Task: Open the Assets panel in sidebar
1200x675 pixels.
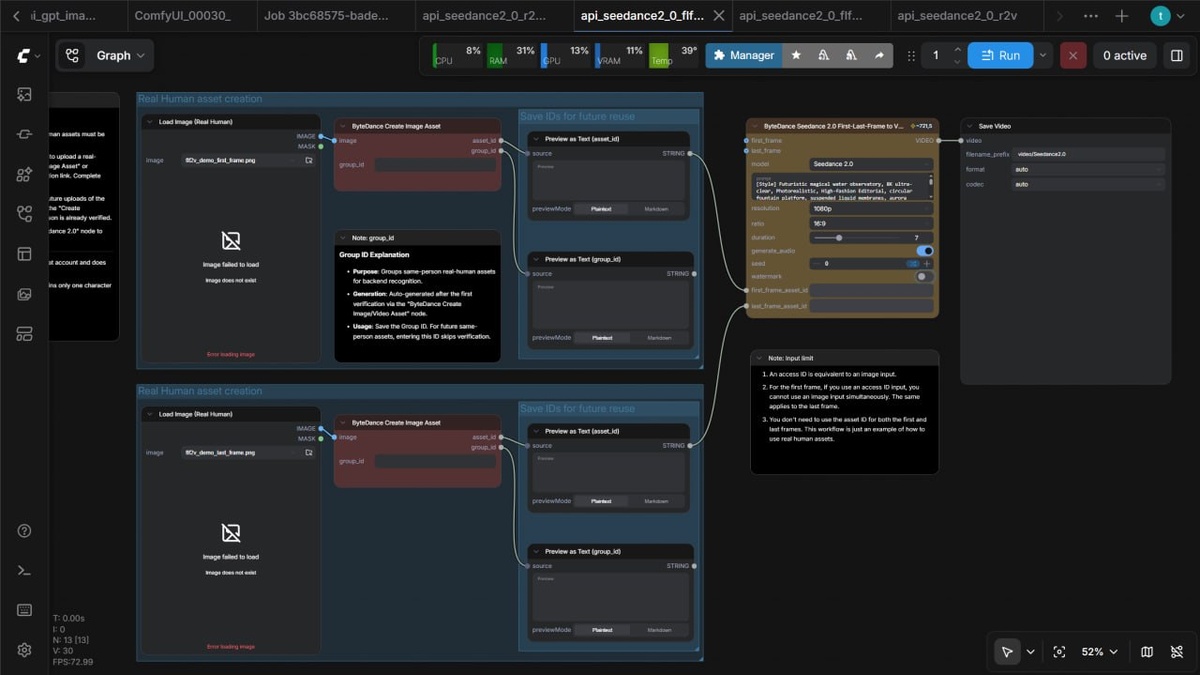Action: [x=25, y=94]
